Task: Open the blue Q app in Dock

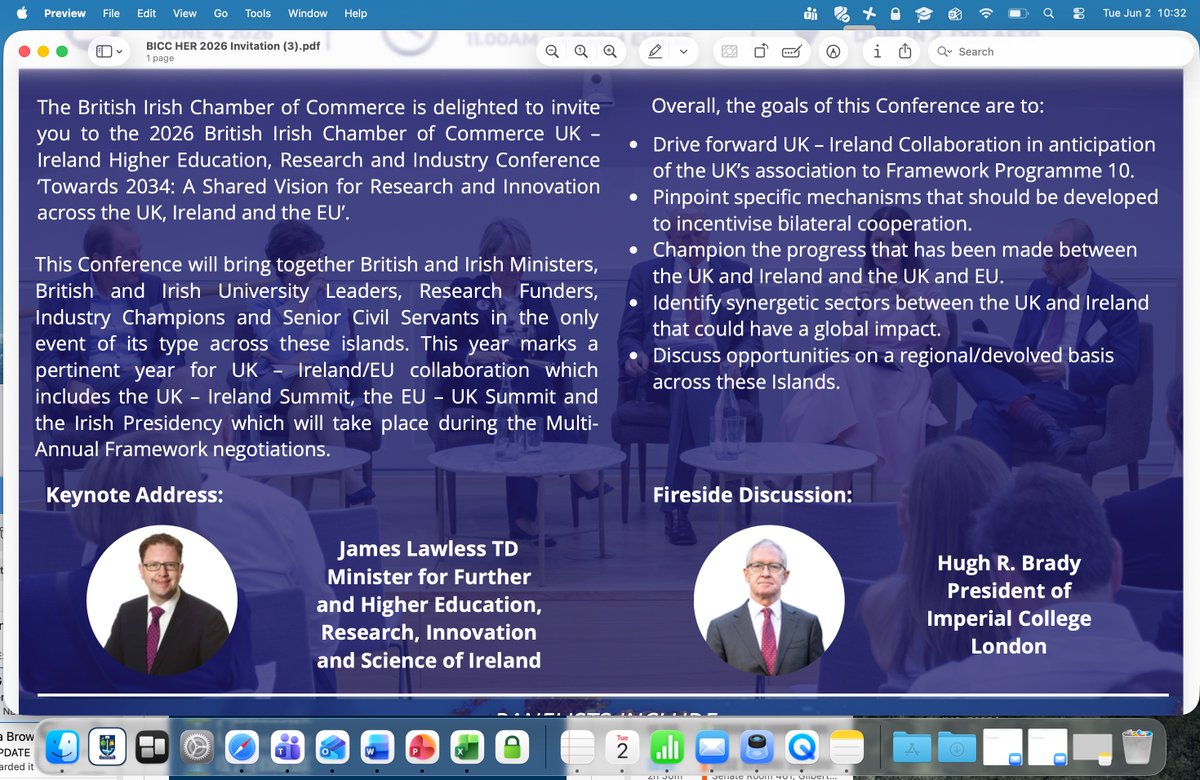Action: point(801,747)
